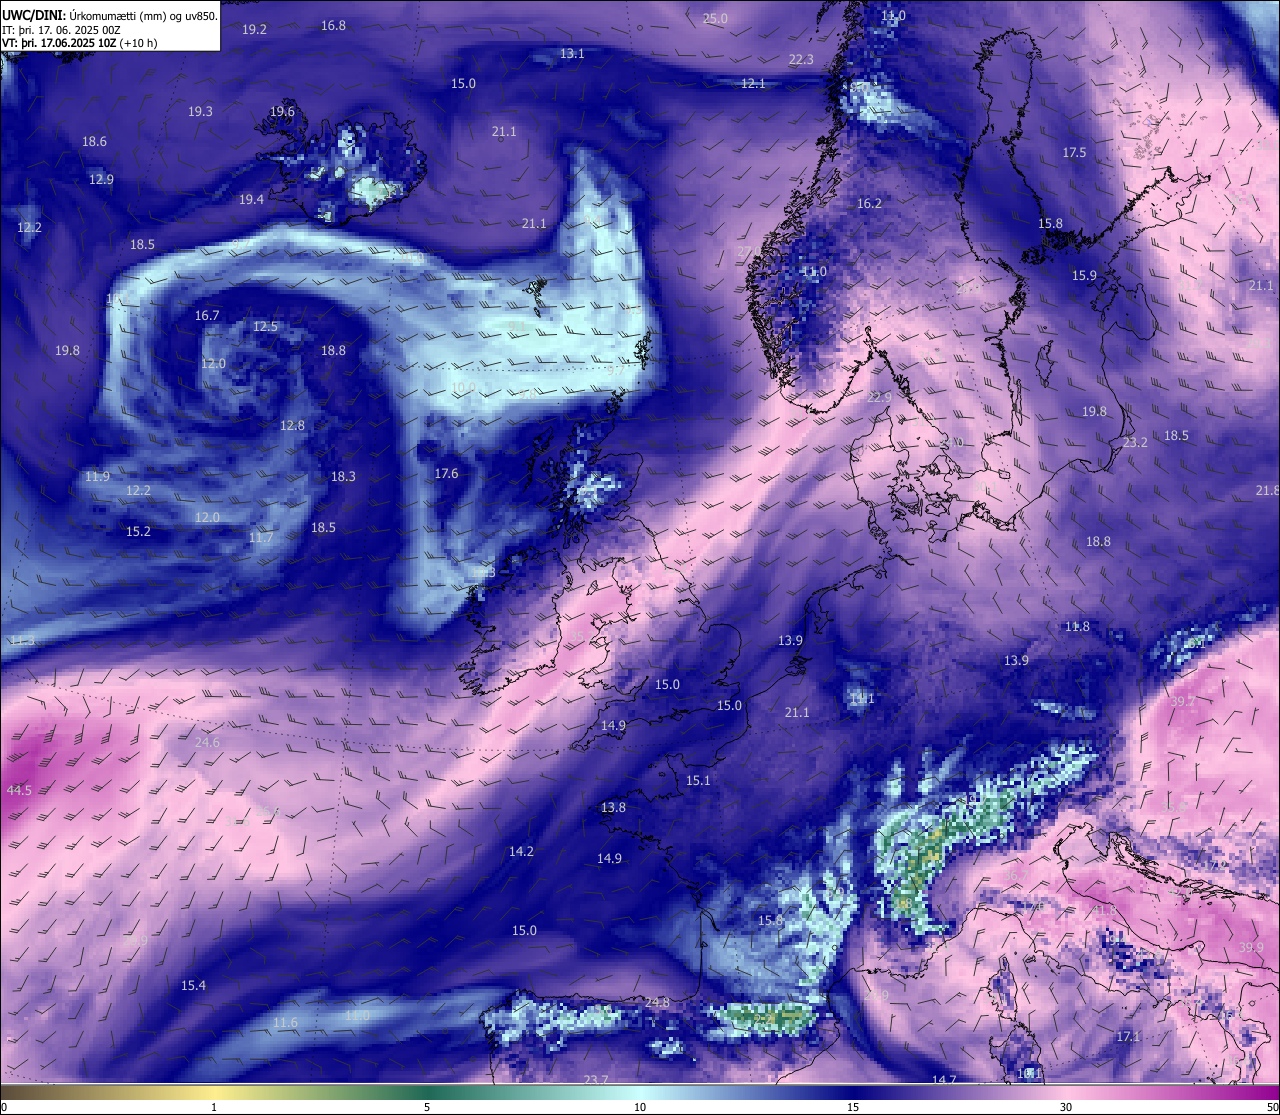The height and width of the screenshot is (1115, 1280).
Task: Click the 14.2 map value
Action: (521, 851)
